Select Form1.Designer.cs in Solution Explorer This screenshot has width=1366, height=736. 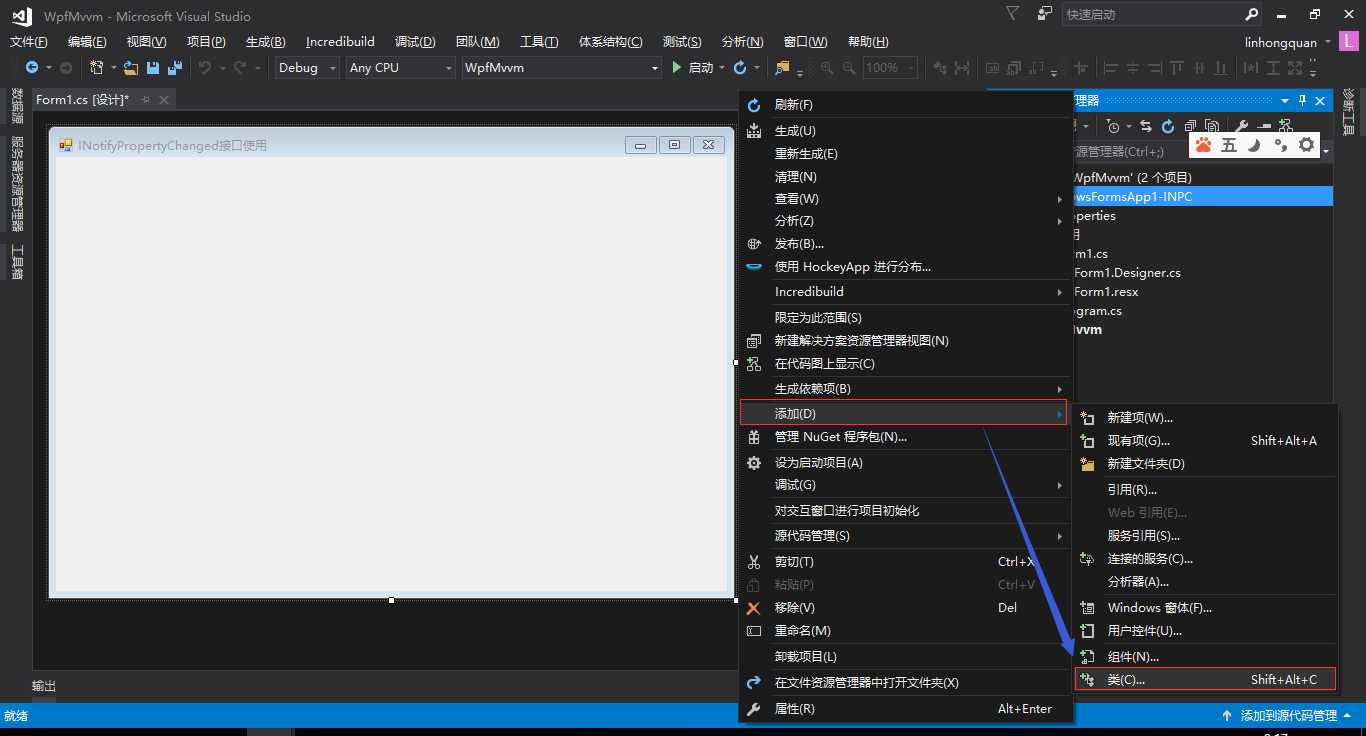pyautogui.click(x=1127, y=272)
